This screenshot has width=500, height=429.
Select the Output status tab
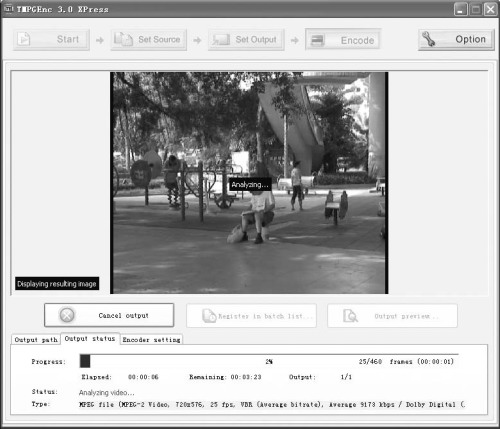click(90, 339)
